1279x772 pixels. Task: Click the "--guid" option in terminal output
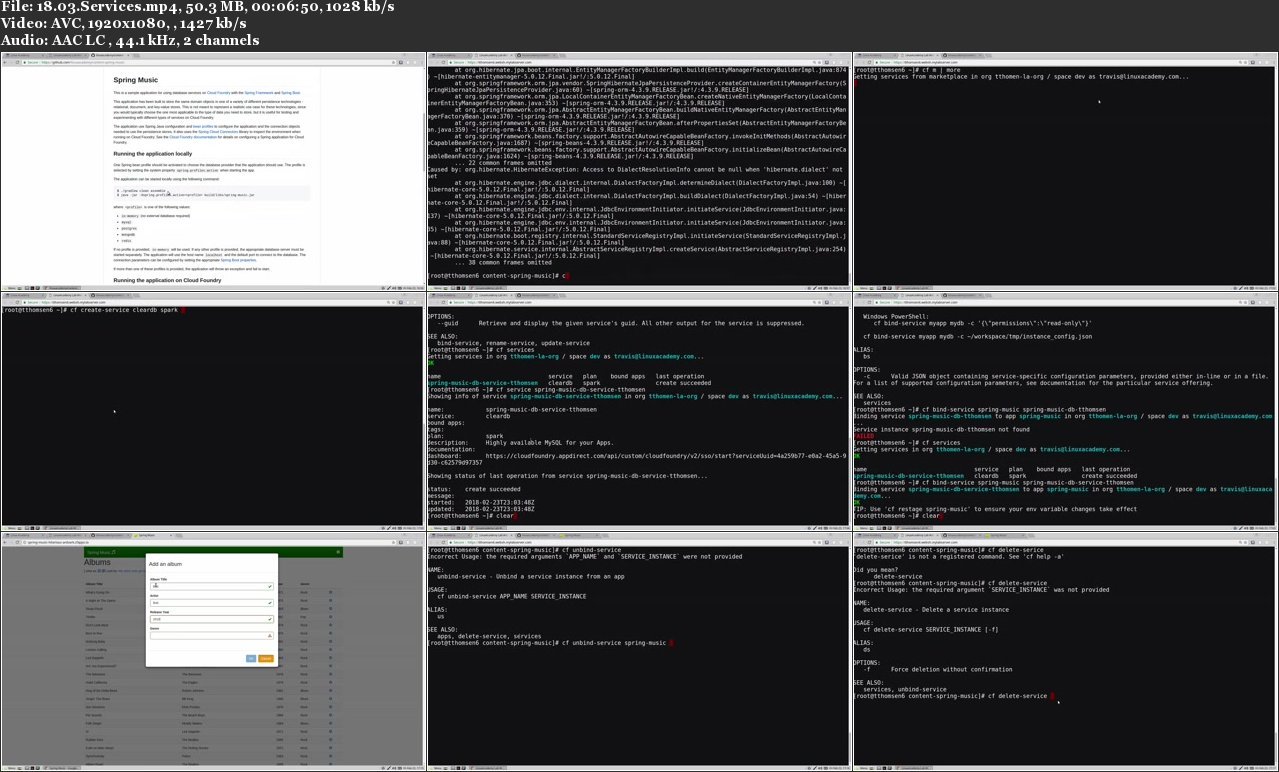[x=447, y=323]
